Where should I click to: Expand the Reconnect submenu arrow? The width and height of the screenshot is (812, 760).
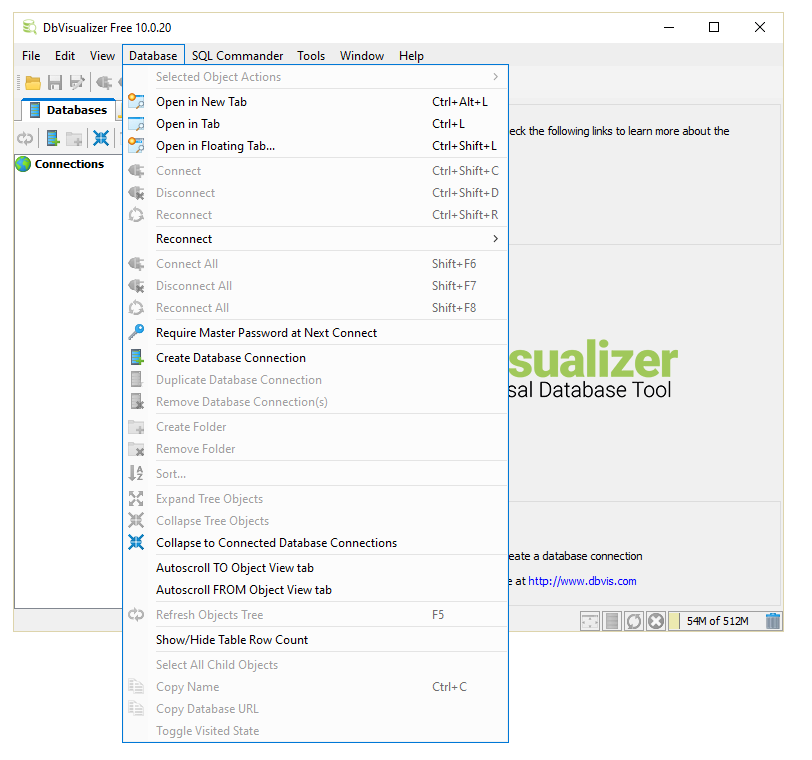(496, 238)
